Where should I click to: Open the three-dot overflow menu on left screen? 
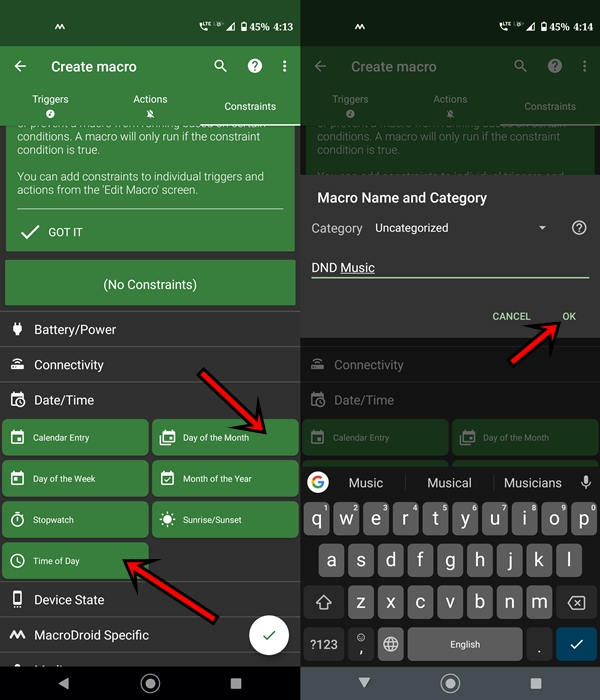pyautogui.click(x=285, y=66)
